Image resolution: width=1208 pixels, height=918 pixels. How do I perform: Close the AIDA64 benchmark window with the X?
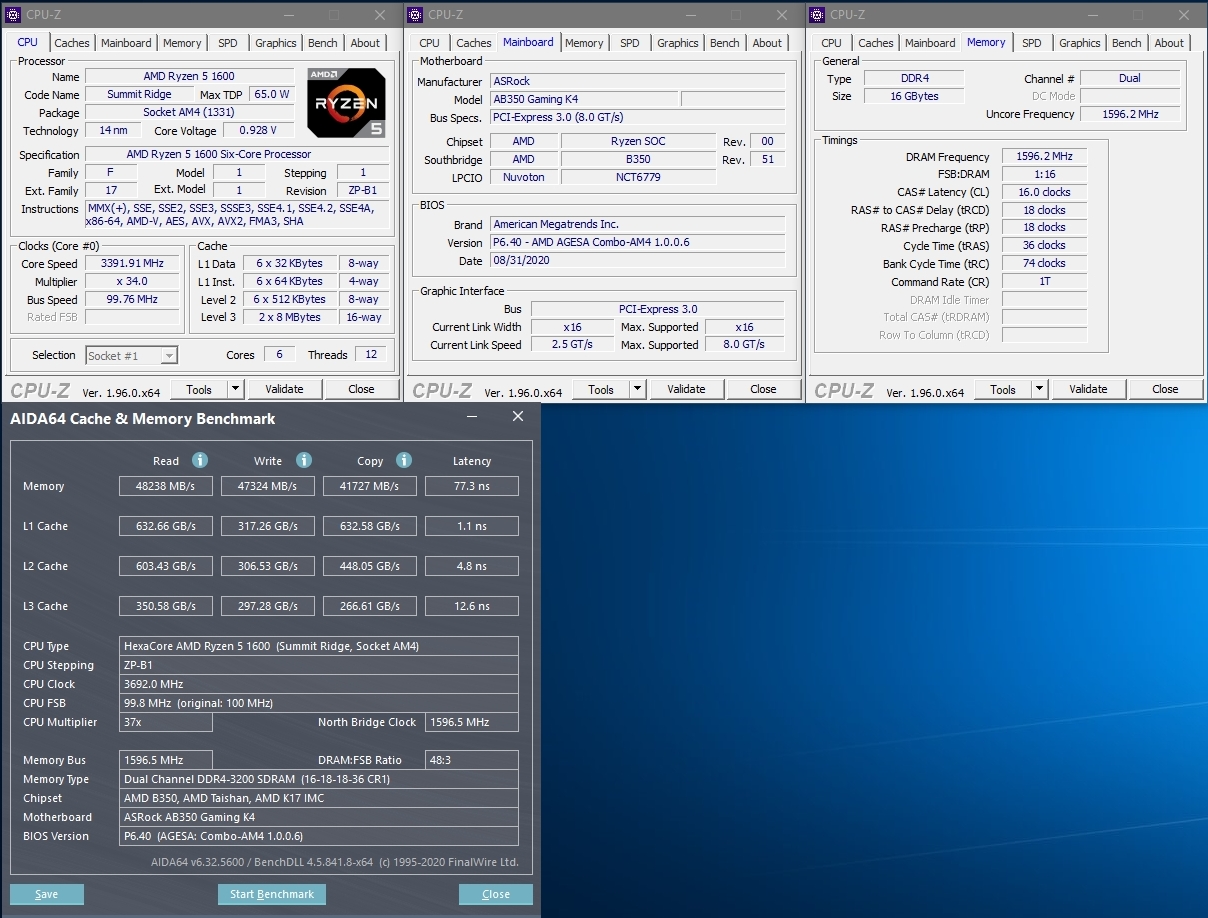tap(518, 417)
